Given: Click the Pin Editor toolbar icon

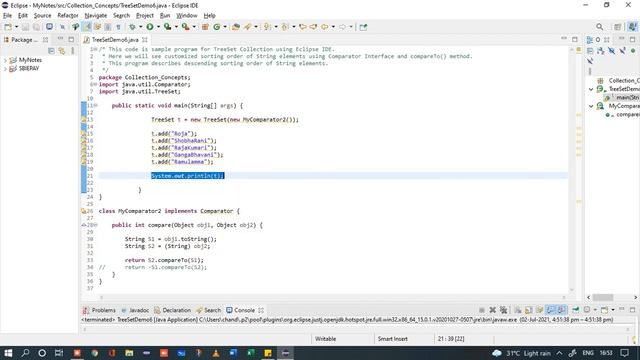Looking at the screenshot, I should coord(363,27).
